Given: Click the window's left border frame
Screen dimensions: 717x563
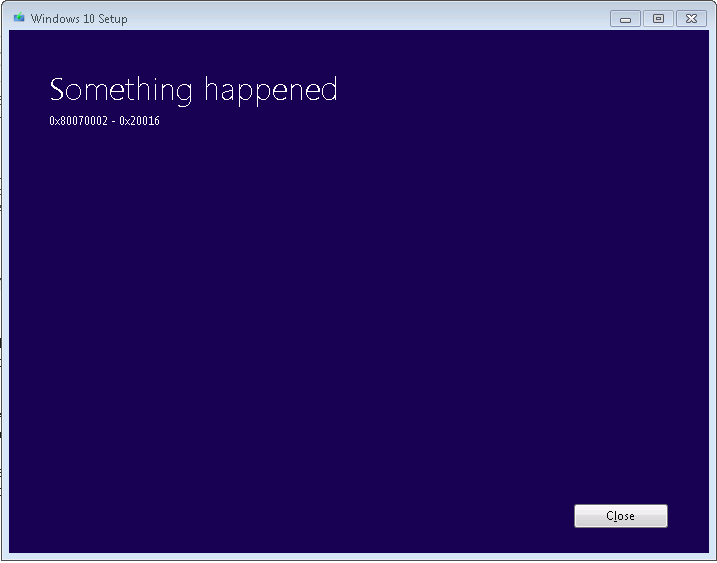Looking at the screenshot, I should tap(5, 293).
